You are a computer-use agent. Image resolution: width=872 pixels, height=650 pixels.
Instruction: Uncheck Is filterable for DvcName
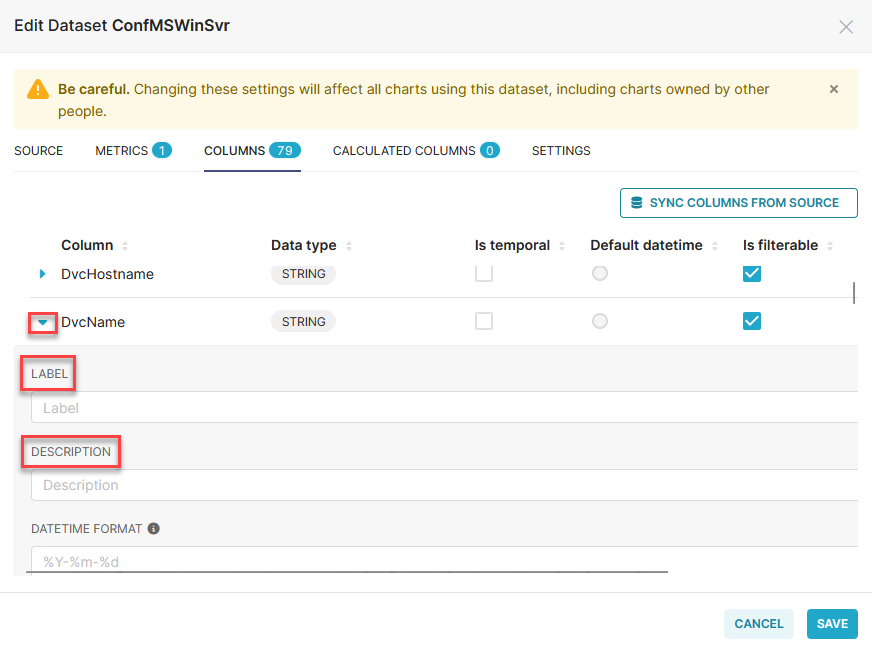click(x=752, y=321)
